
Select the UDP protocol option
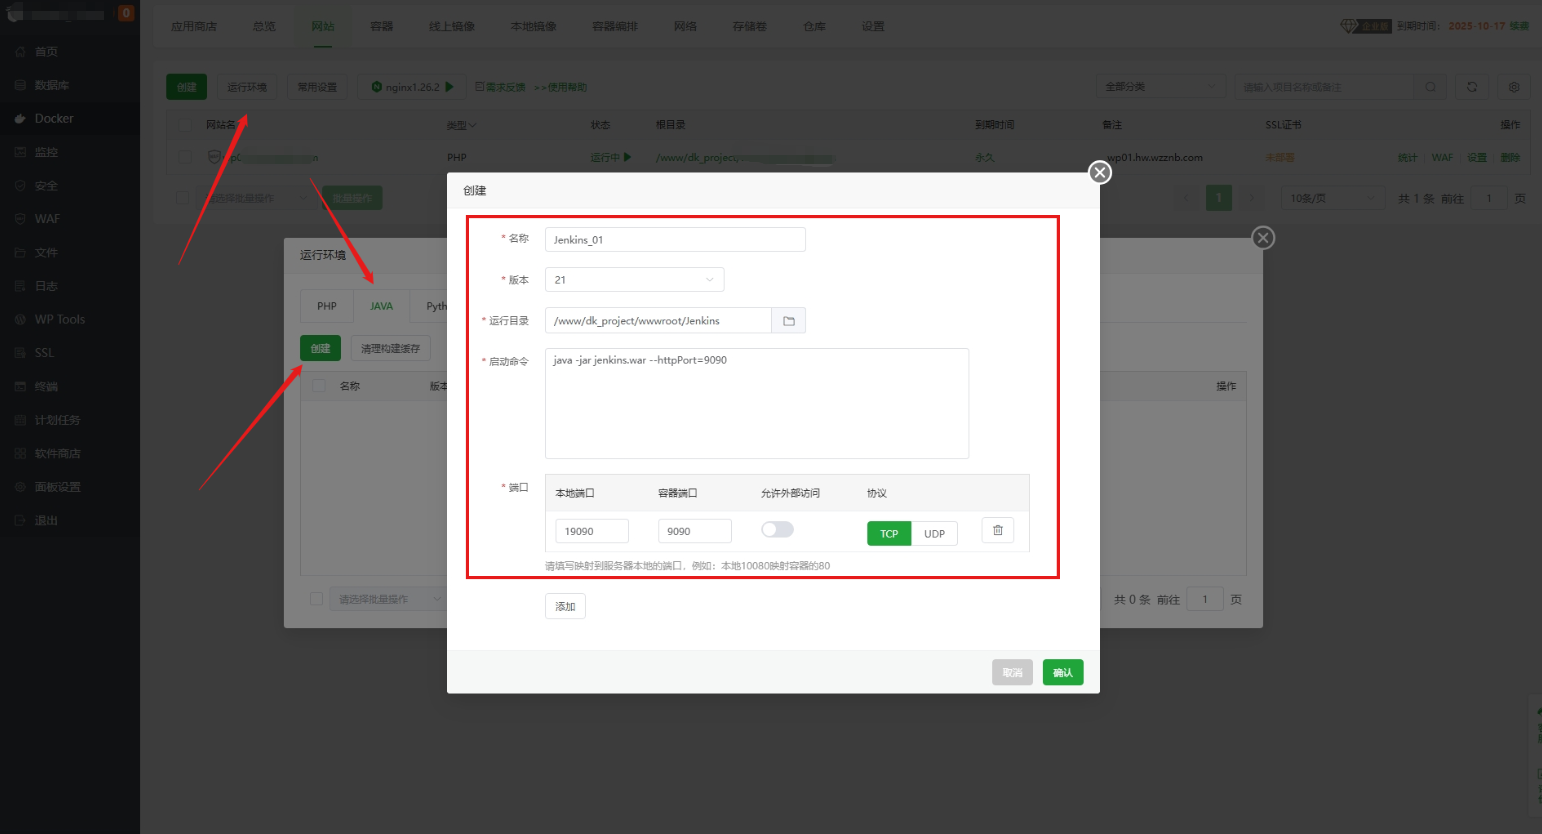934,534
